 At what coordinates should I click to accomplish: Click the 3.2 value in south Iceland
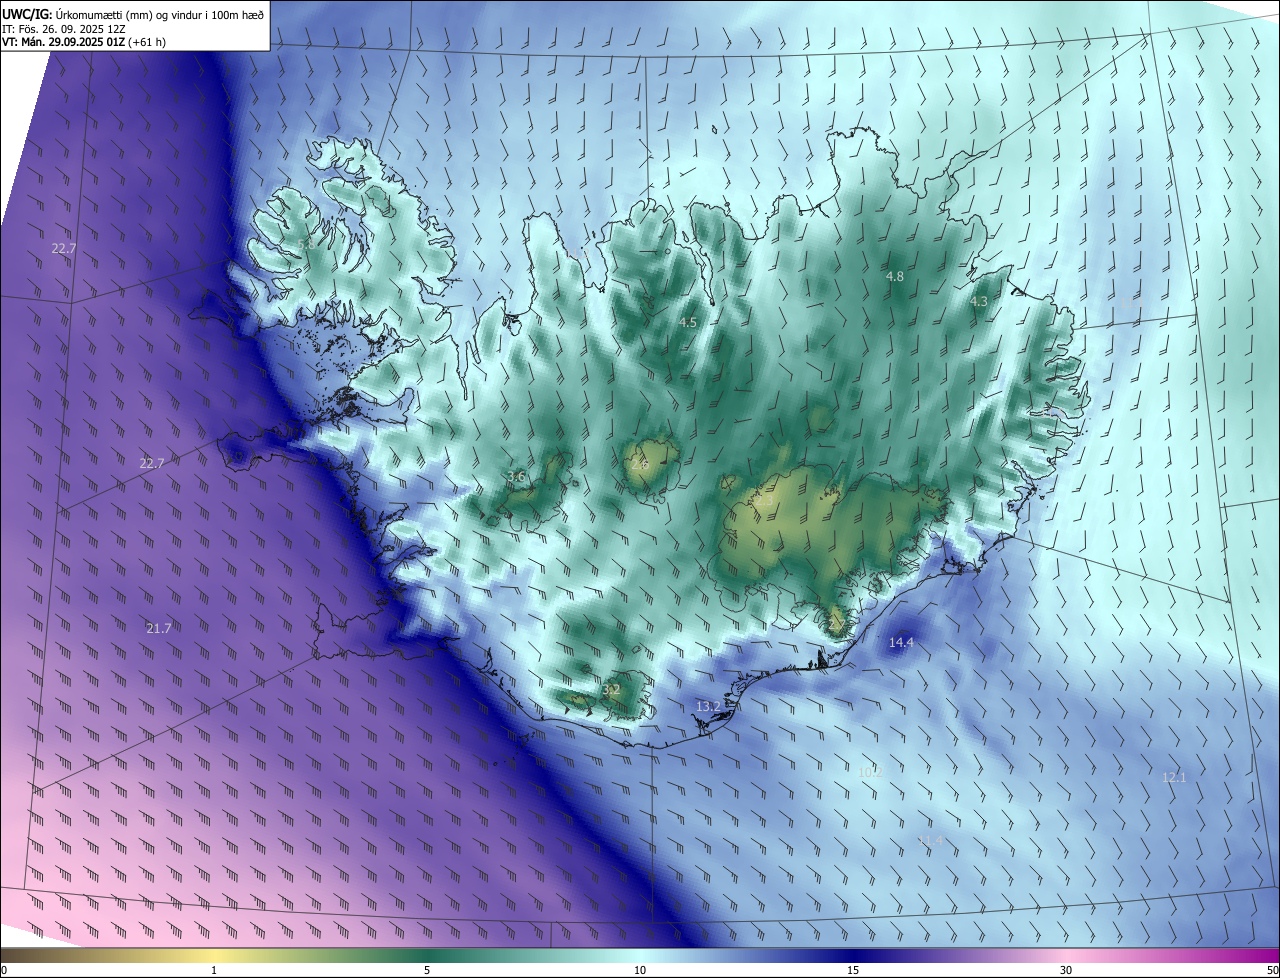tap(611, 689)
